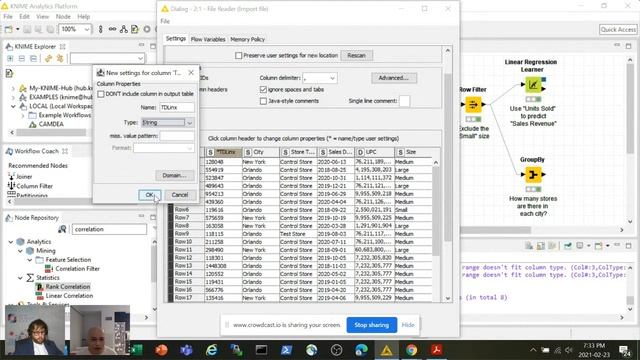Click the PowerShell icon in the taskbar
Screen dimensions: 640x360
tap(287, 350)
